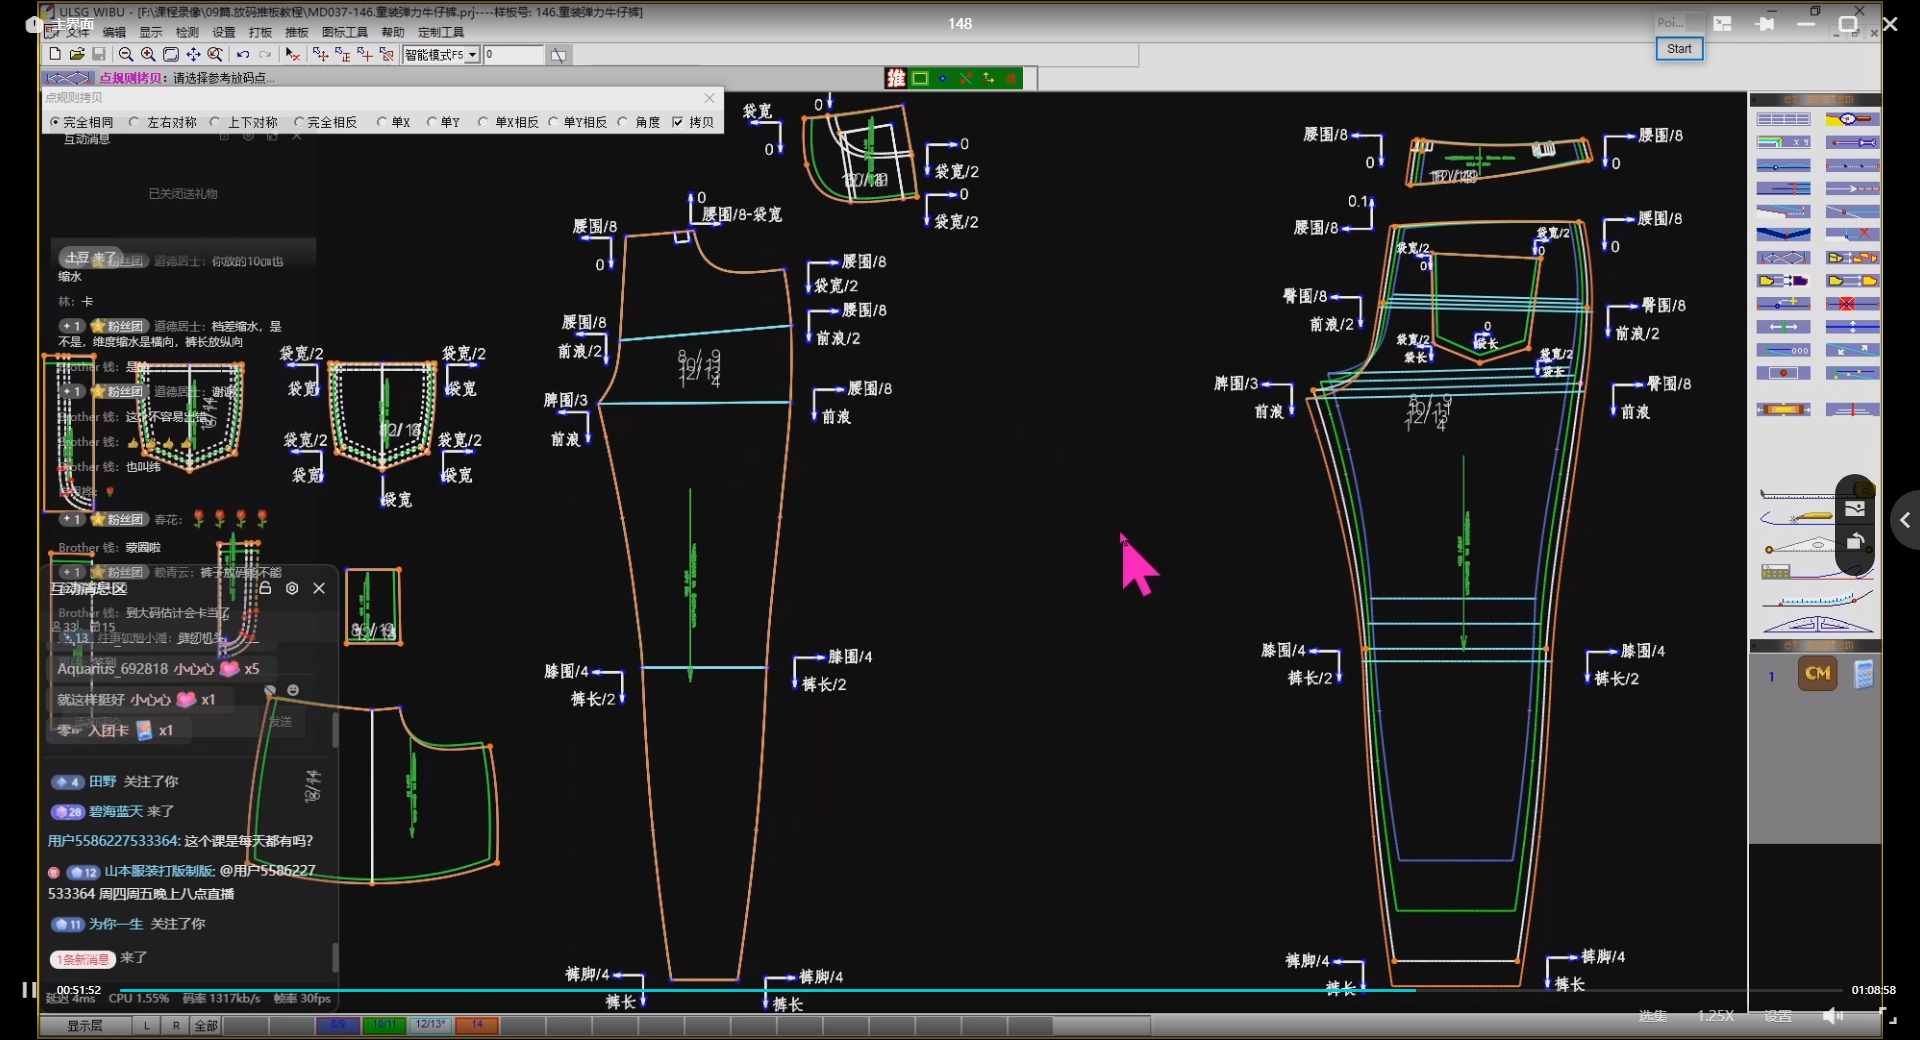Select 角度 radio option
Viewport: 1920px width, 1040px height.
point(639,122)
